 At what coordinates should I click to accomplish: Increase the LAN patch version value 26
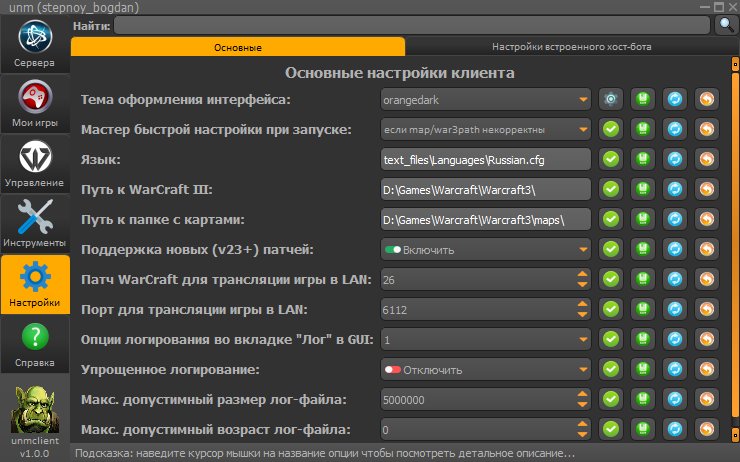tap(583, 274)
